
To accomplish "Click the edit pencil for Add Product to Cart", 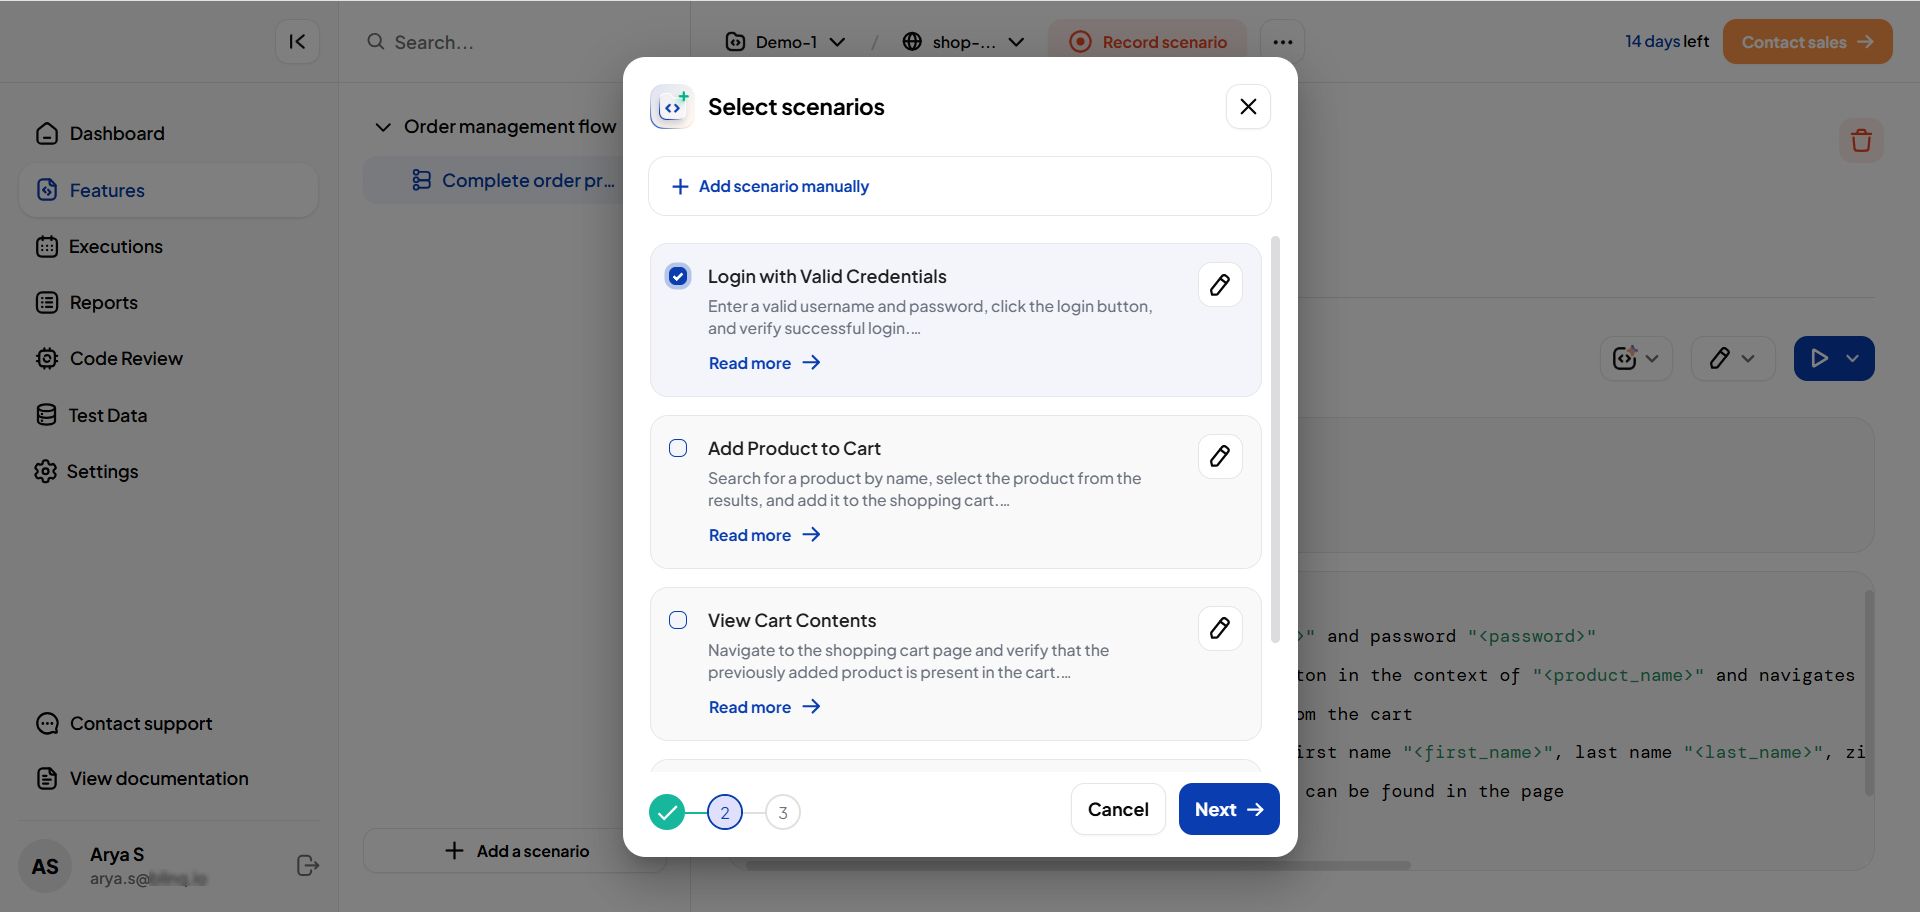I will coord(1220,457).
